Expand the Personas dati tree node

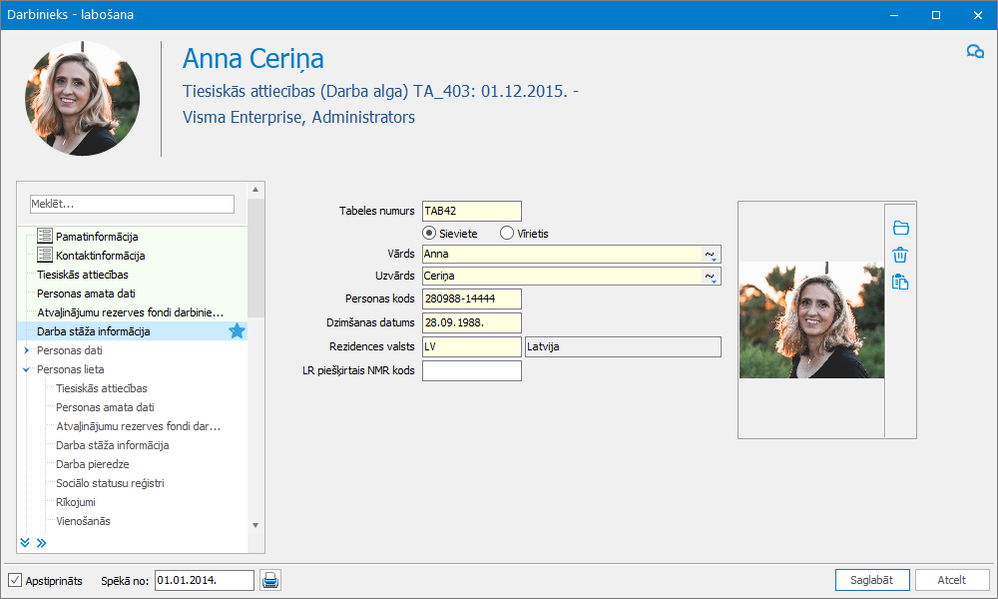click(x=26, y=351)
